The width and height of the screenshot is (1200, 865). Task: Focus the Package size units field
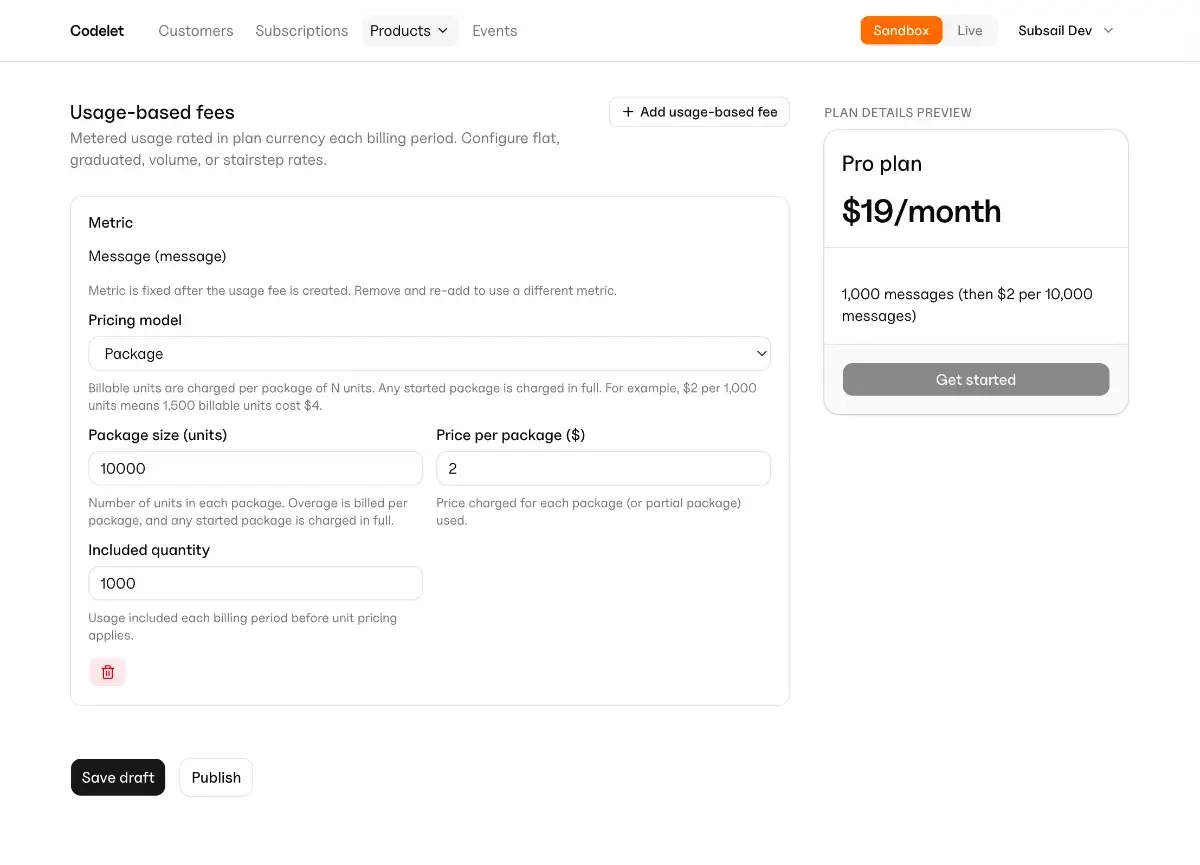[x=256, y=468]
